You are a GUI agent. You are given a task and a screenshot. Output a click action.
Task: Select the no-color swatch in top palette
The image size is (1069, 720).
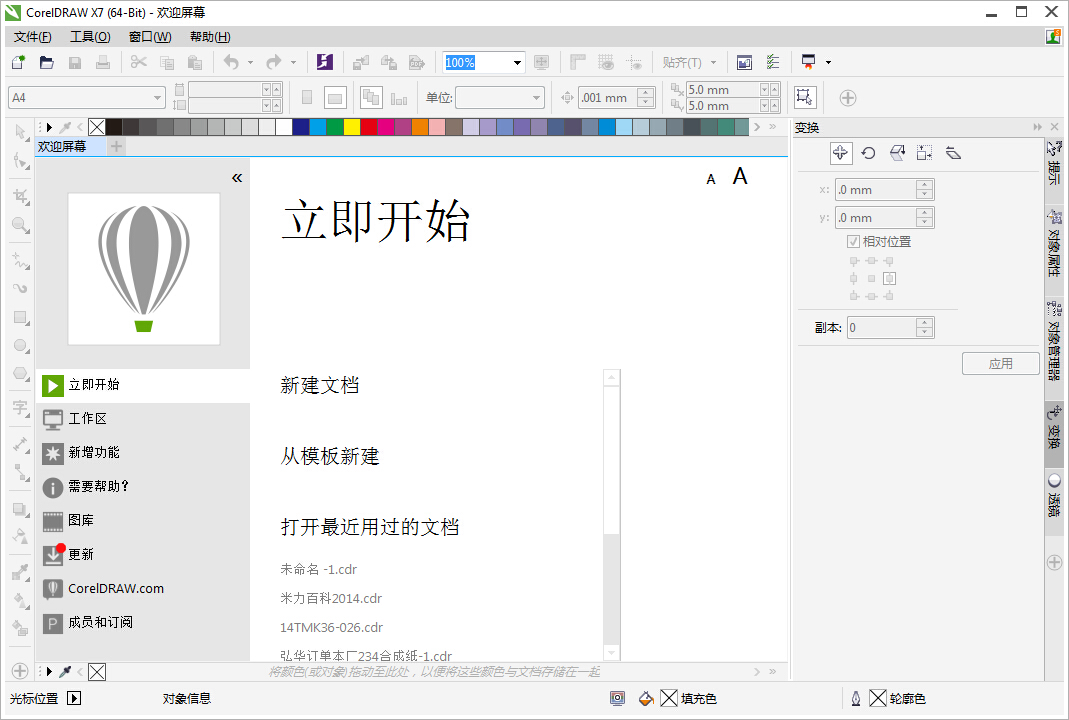tap(97, 127)
